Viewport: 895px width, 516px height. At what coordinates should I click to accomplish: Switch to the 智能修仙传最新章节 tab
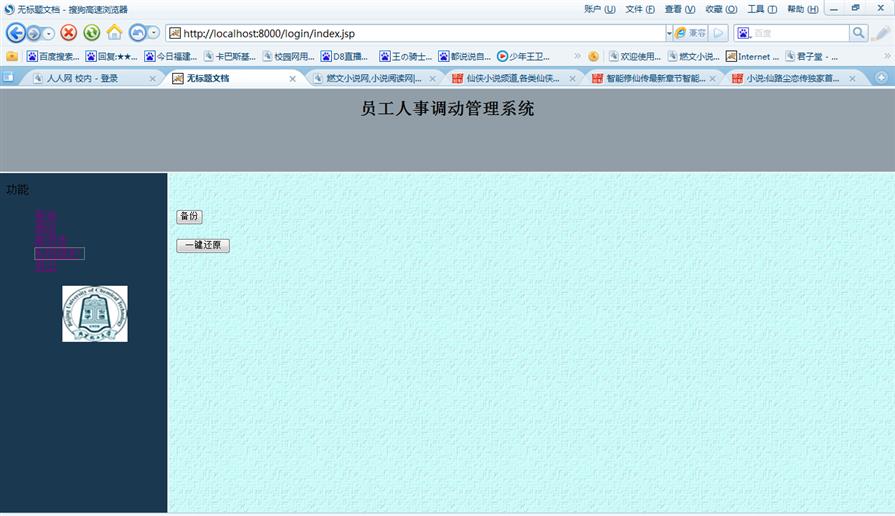(x=655, y=78)
